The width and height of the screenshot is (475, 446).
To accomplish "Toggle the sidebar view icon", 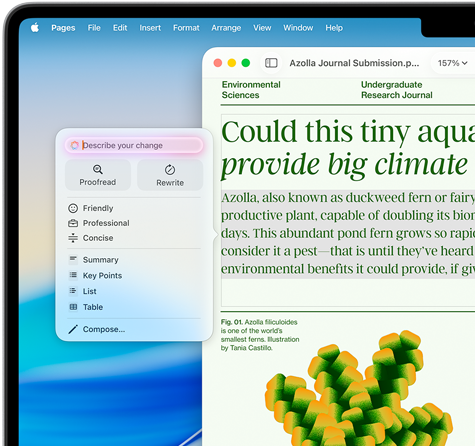I will click(271, 63).
